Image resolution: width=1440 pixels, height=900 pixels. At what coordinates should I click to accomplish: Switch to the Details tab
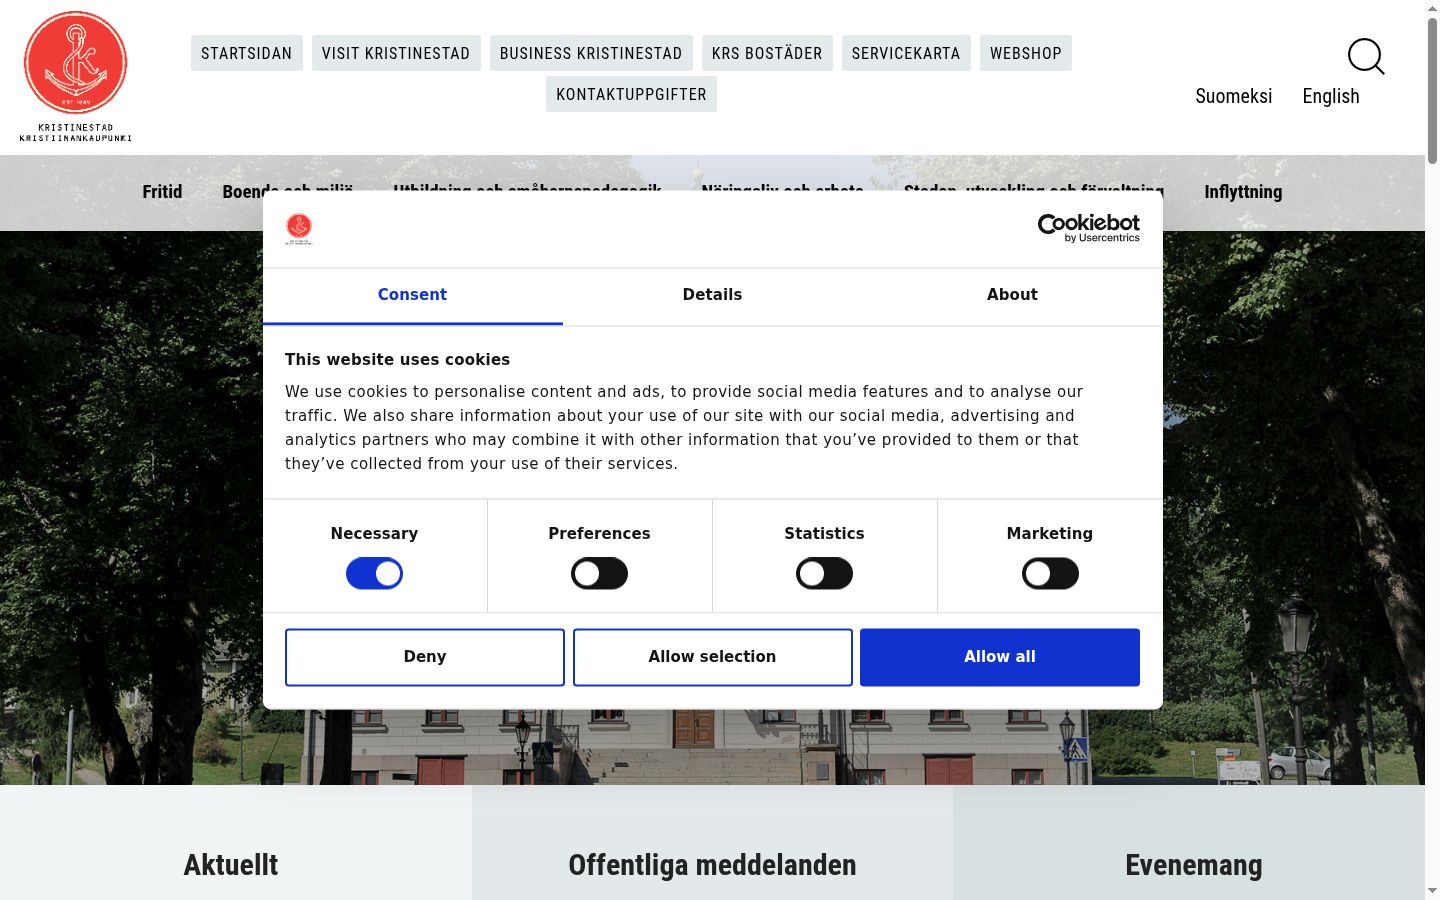[712, 295]
